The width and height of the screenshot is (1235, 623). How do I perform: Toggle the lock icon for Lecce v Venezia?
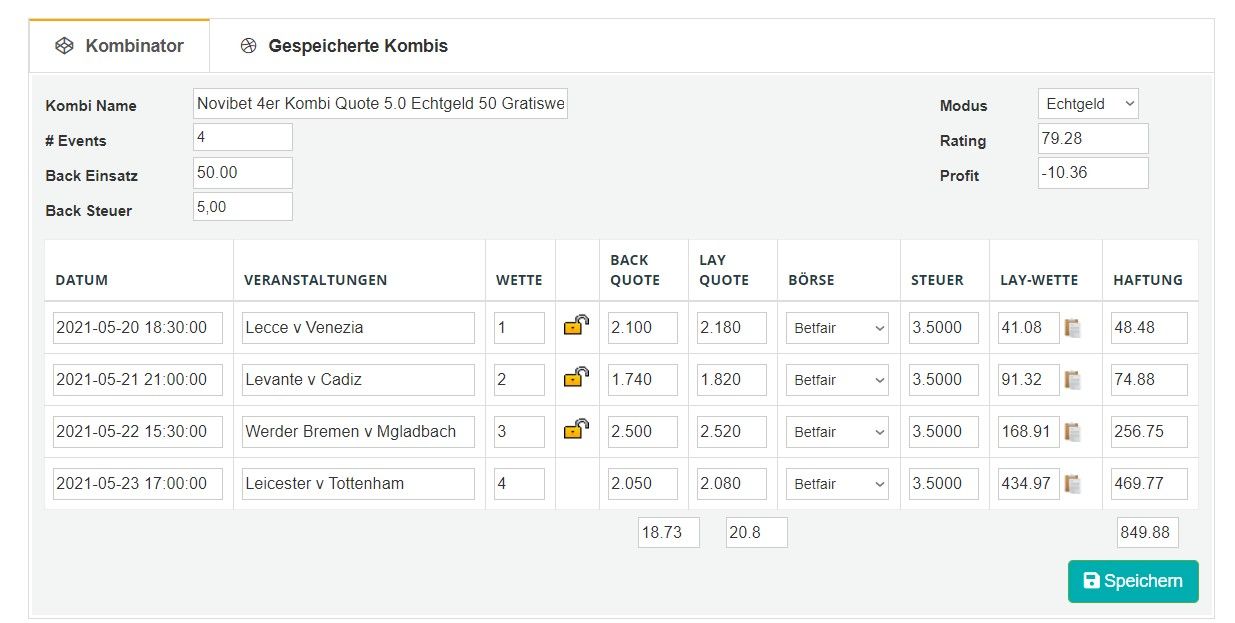tap(576, 325)
